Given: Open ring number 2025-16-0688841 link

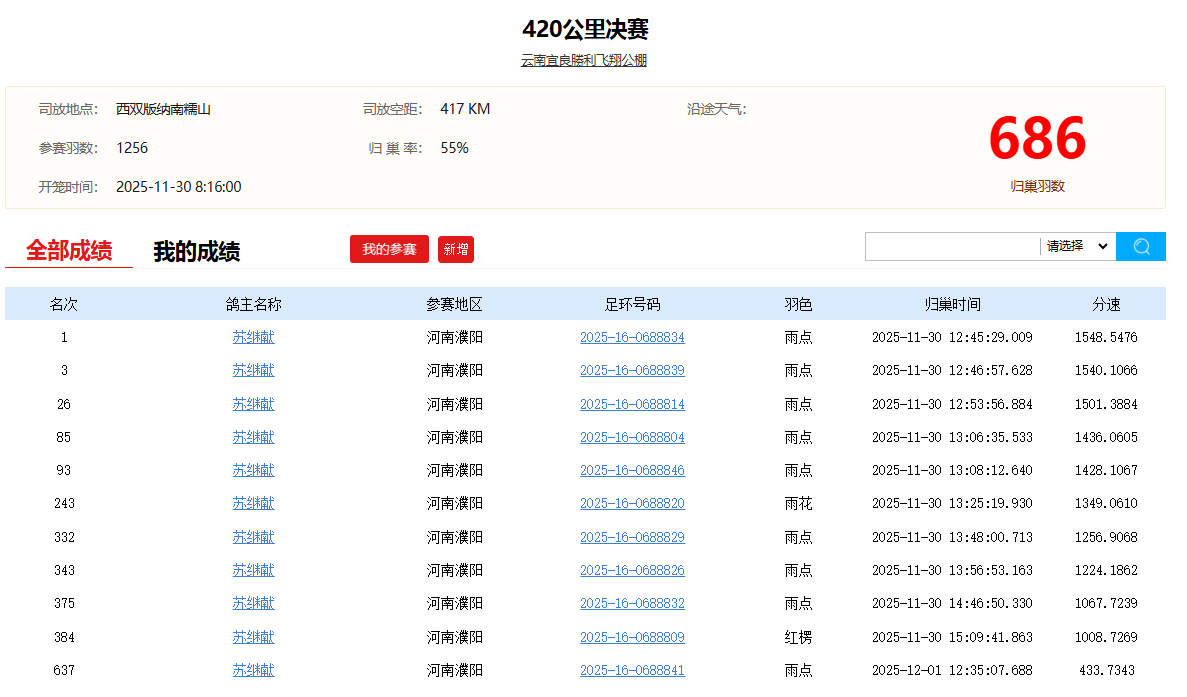Looking at the screenshot, I should tap(632, 671).
